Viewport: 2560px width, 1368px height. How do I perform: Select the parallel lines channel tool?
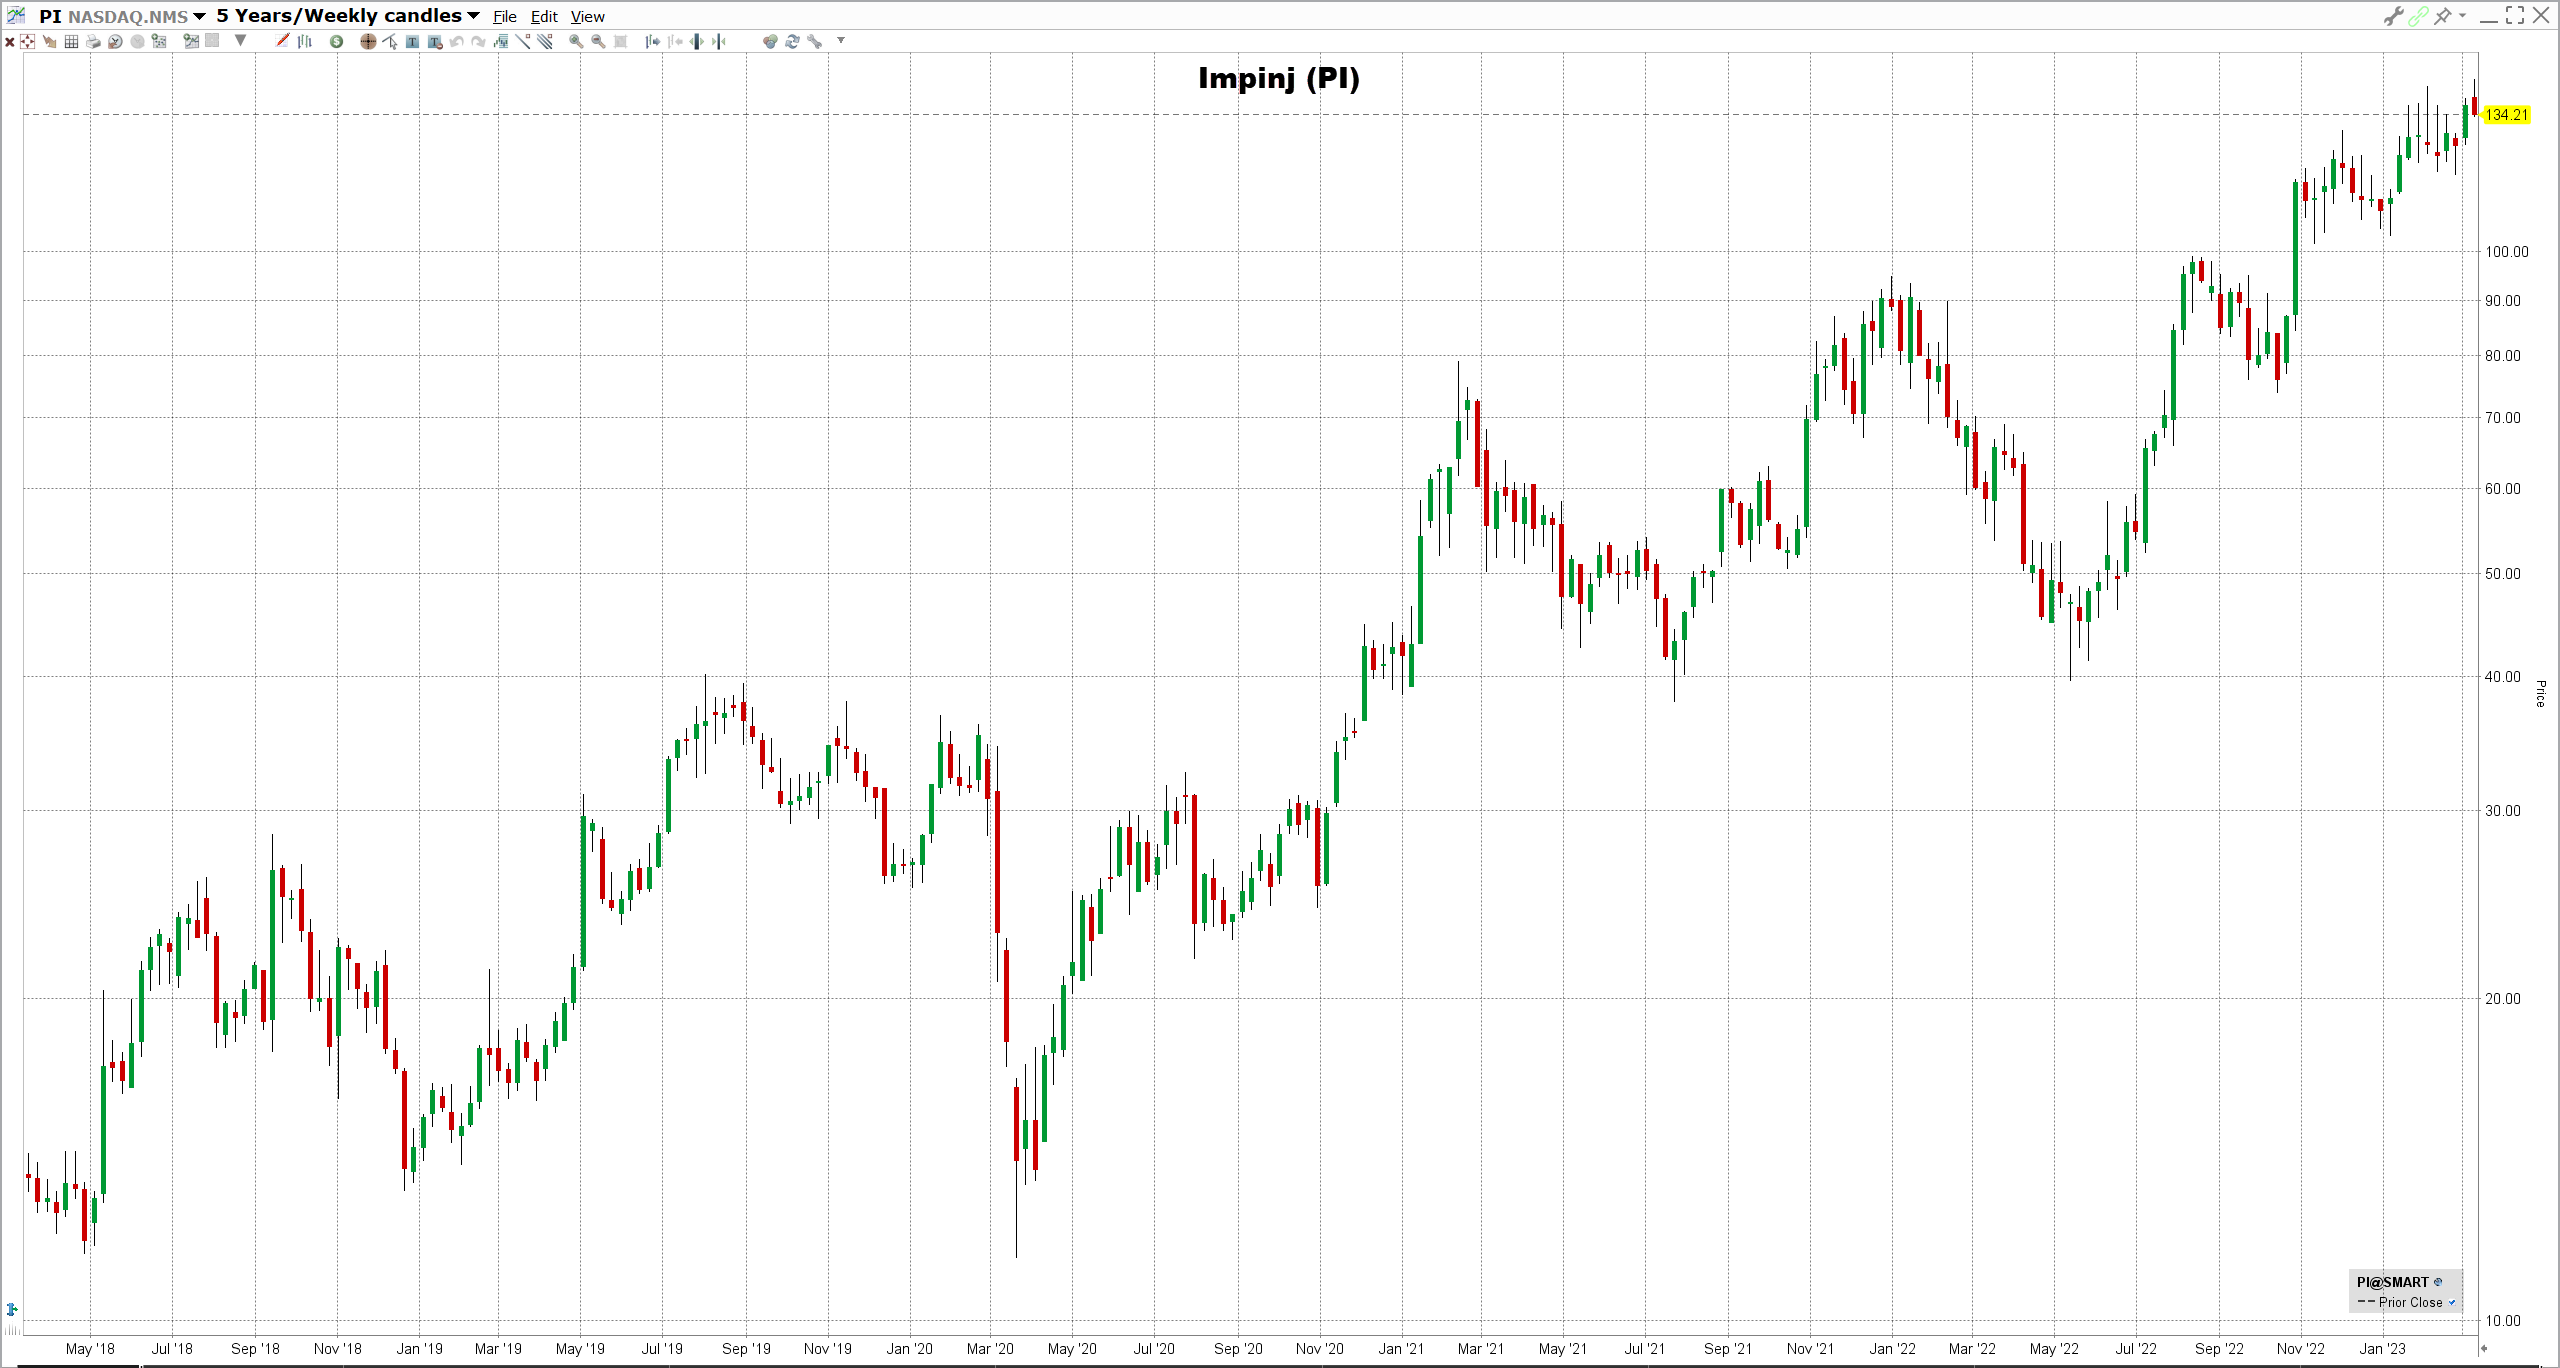click(544, 41)
